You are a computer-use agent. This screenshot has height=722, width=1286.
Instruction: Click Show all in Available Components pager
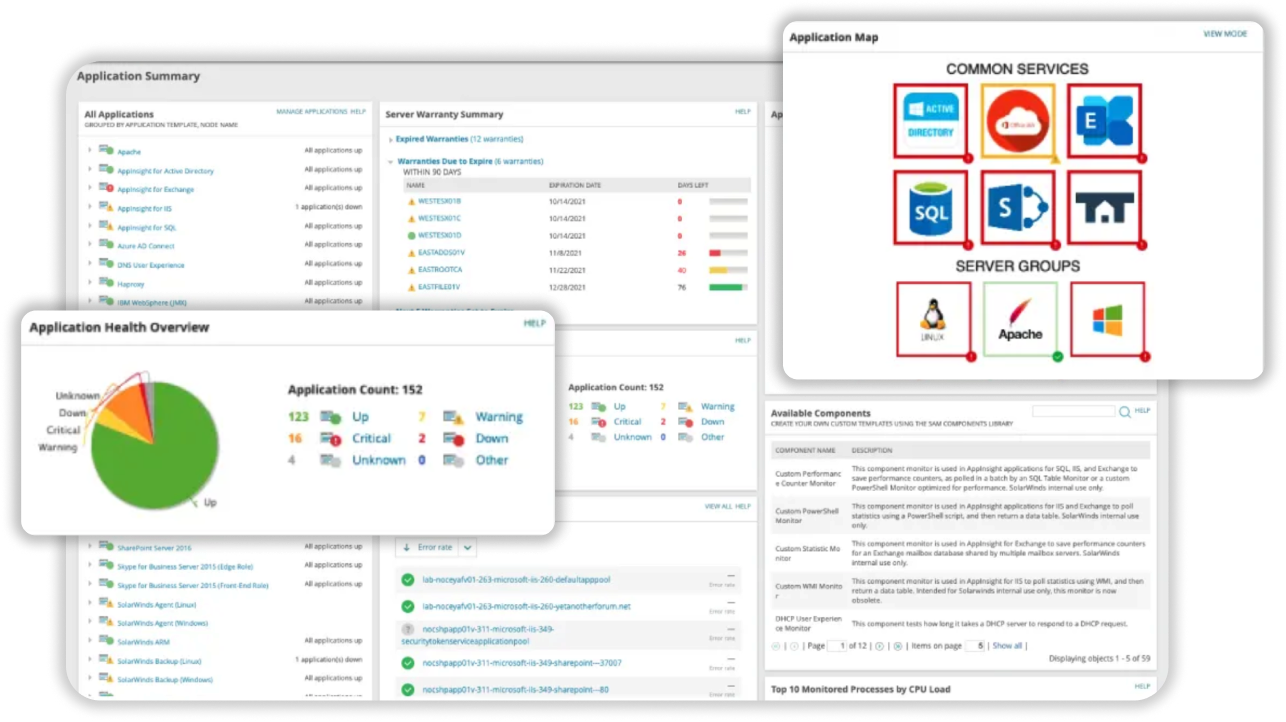coord(1007,646)
